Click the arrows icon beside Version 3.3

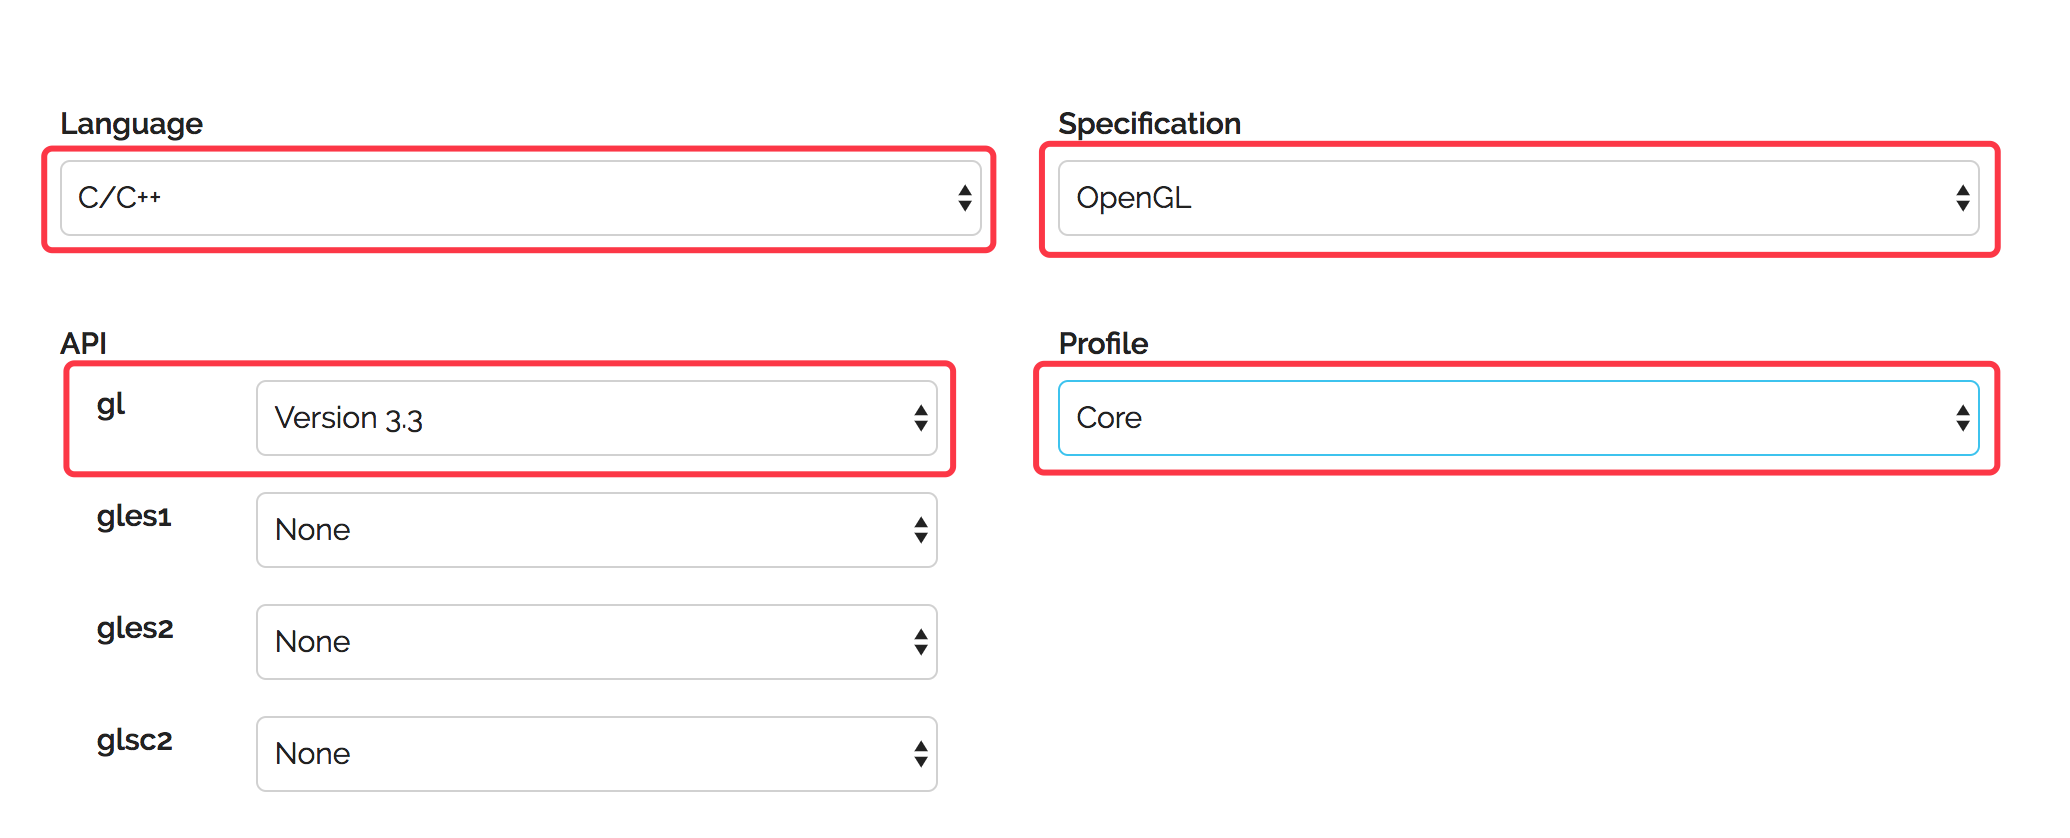coord(920,418)
